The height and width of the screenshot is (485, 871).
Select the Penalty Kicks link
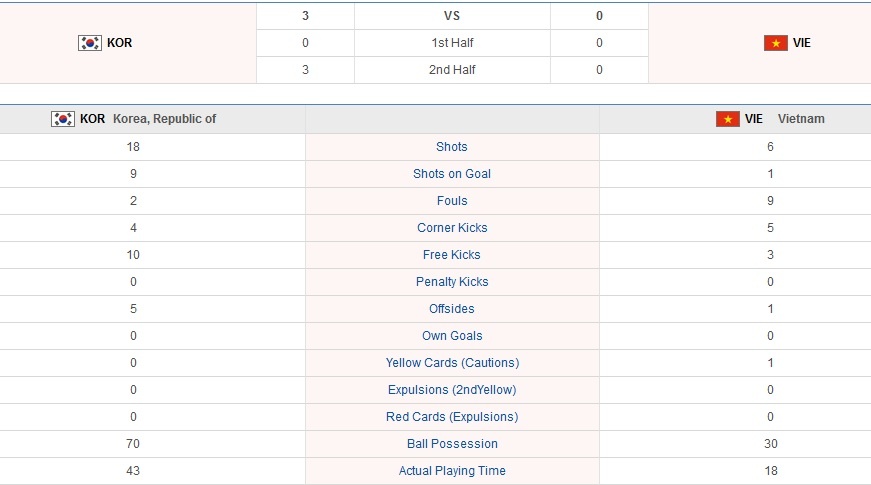(x=452, y=282)
